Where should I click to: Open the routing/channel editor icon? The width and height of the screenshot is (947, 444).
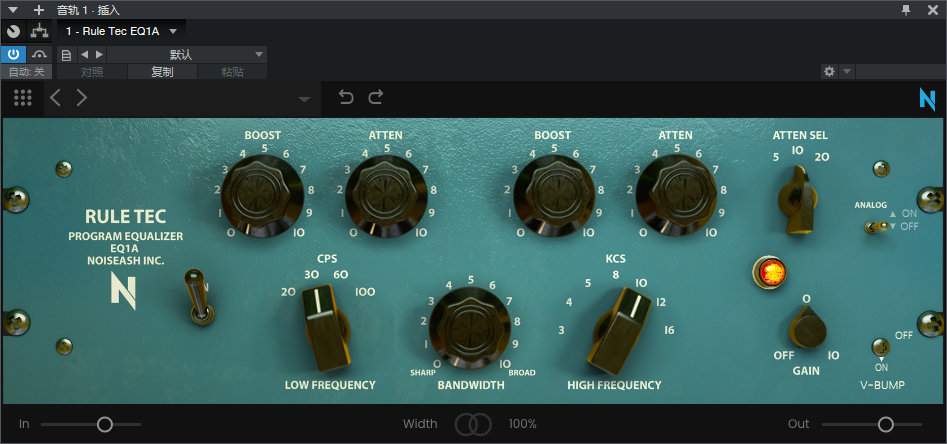coord(40,31)
